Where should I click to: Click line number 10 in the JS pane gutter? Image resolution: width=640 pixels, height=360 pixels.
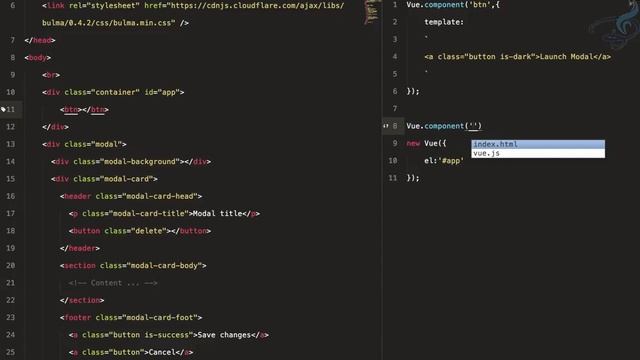pyautogui.click(x=393, y=161)
